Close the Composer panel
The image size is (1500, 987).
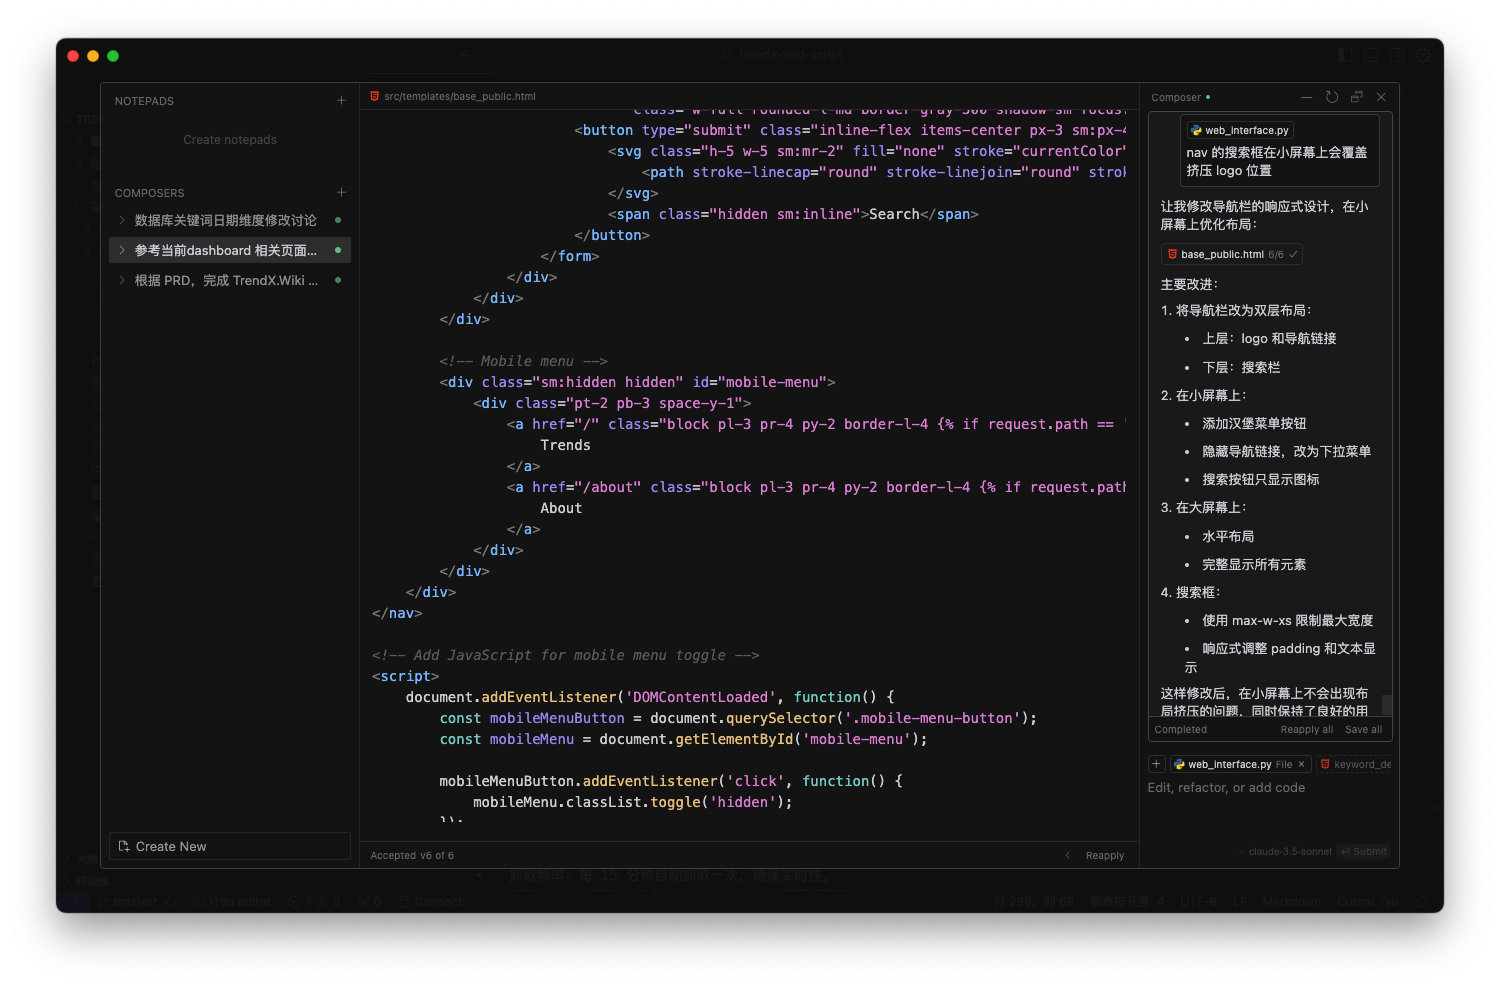click(1381, 97)
